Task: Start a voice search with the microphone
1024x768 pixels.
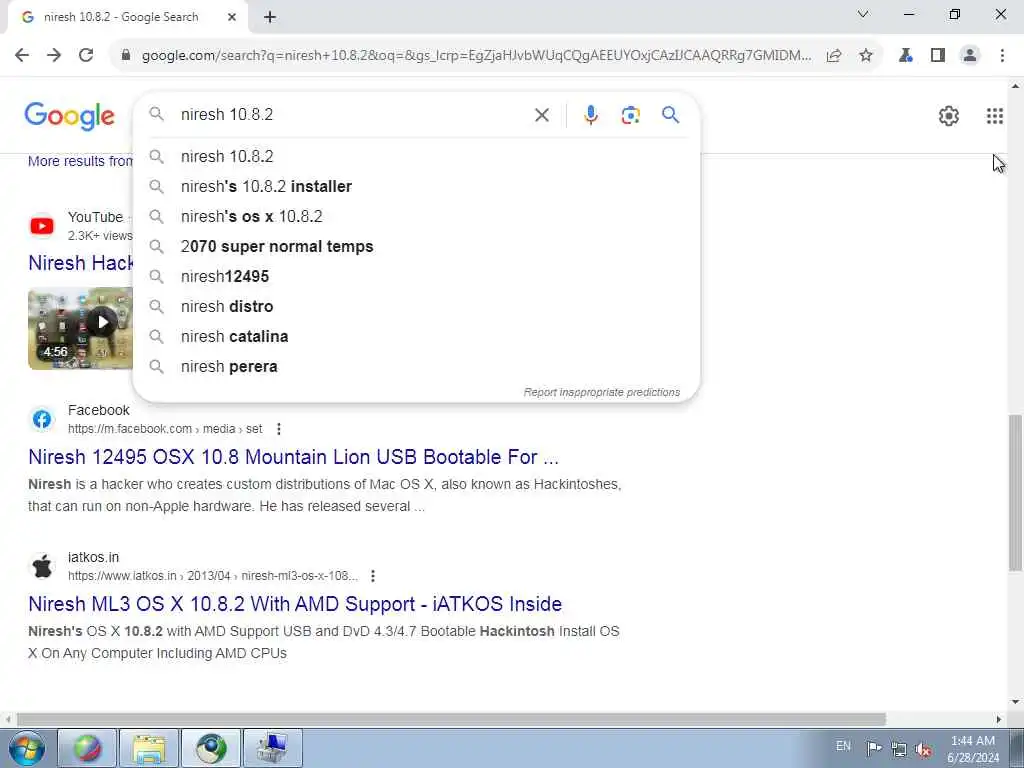Action: point(590,116)
